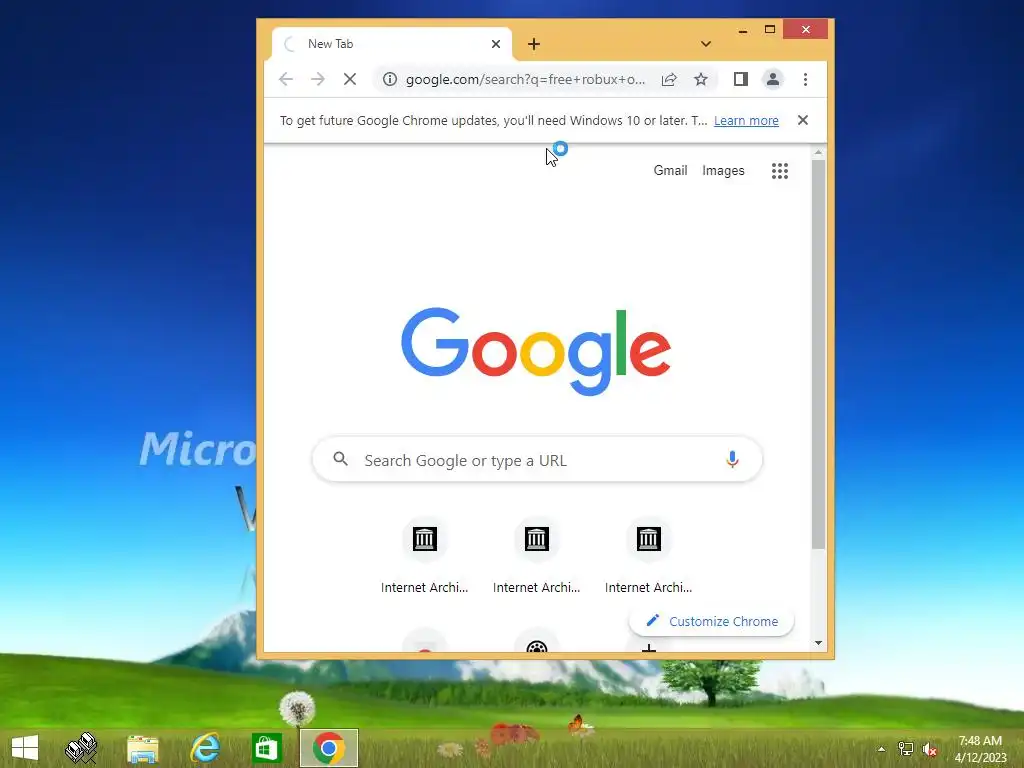The height and width of the screenshot is (768, 1024).
Task: View site information icon in address bar
Action: (390, 80)
